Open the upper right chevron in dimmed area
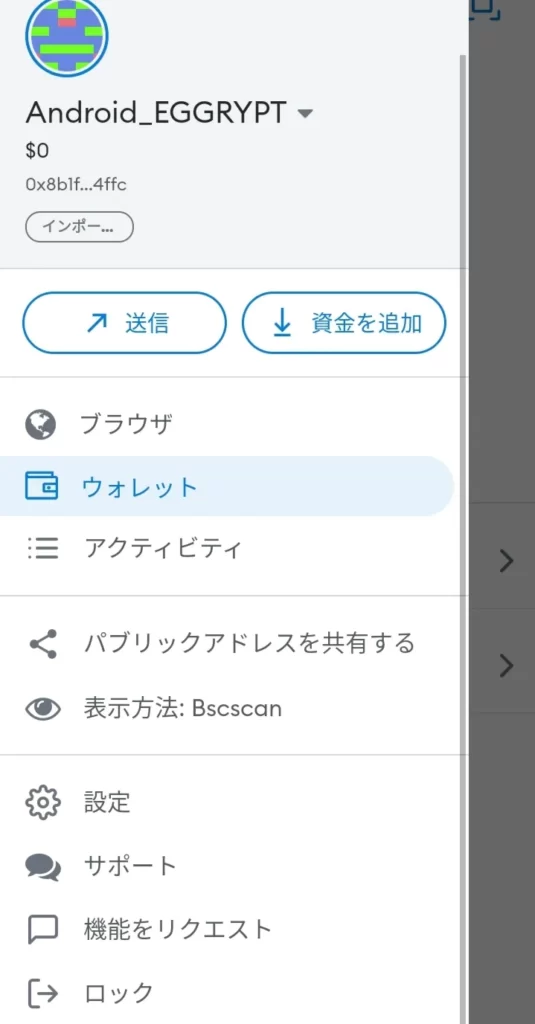This screenshot has width=535, height=1024. (506, 560)
